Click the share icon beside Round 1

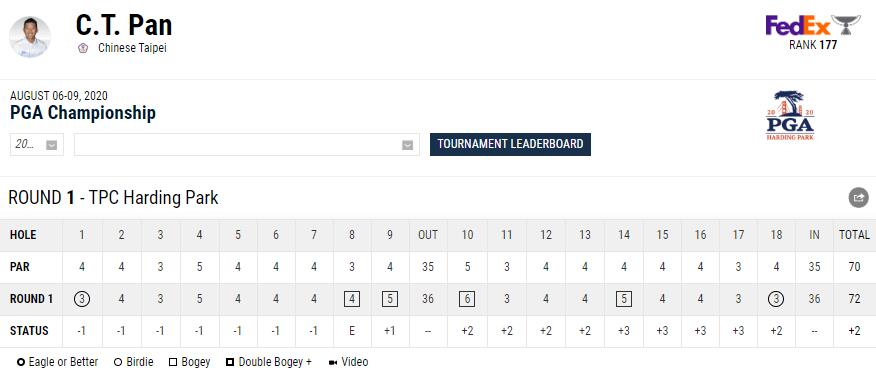[858, 198]
